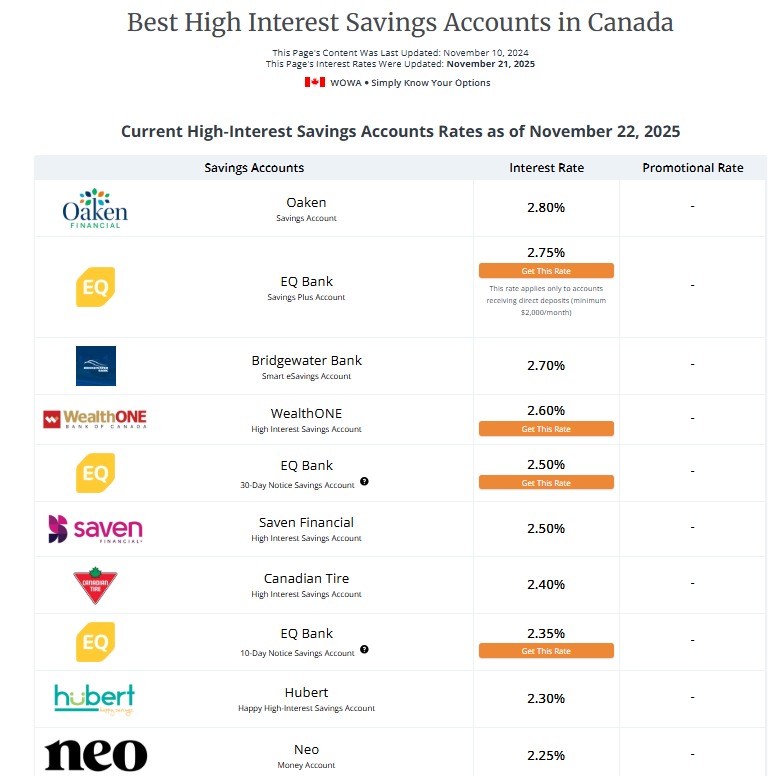Click the Oaken Financial logo
Image resolution: width=774 pixels, height=776 pixels.
click(x=95, y=208)
